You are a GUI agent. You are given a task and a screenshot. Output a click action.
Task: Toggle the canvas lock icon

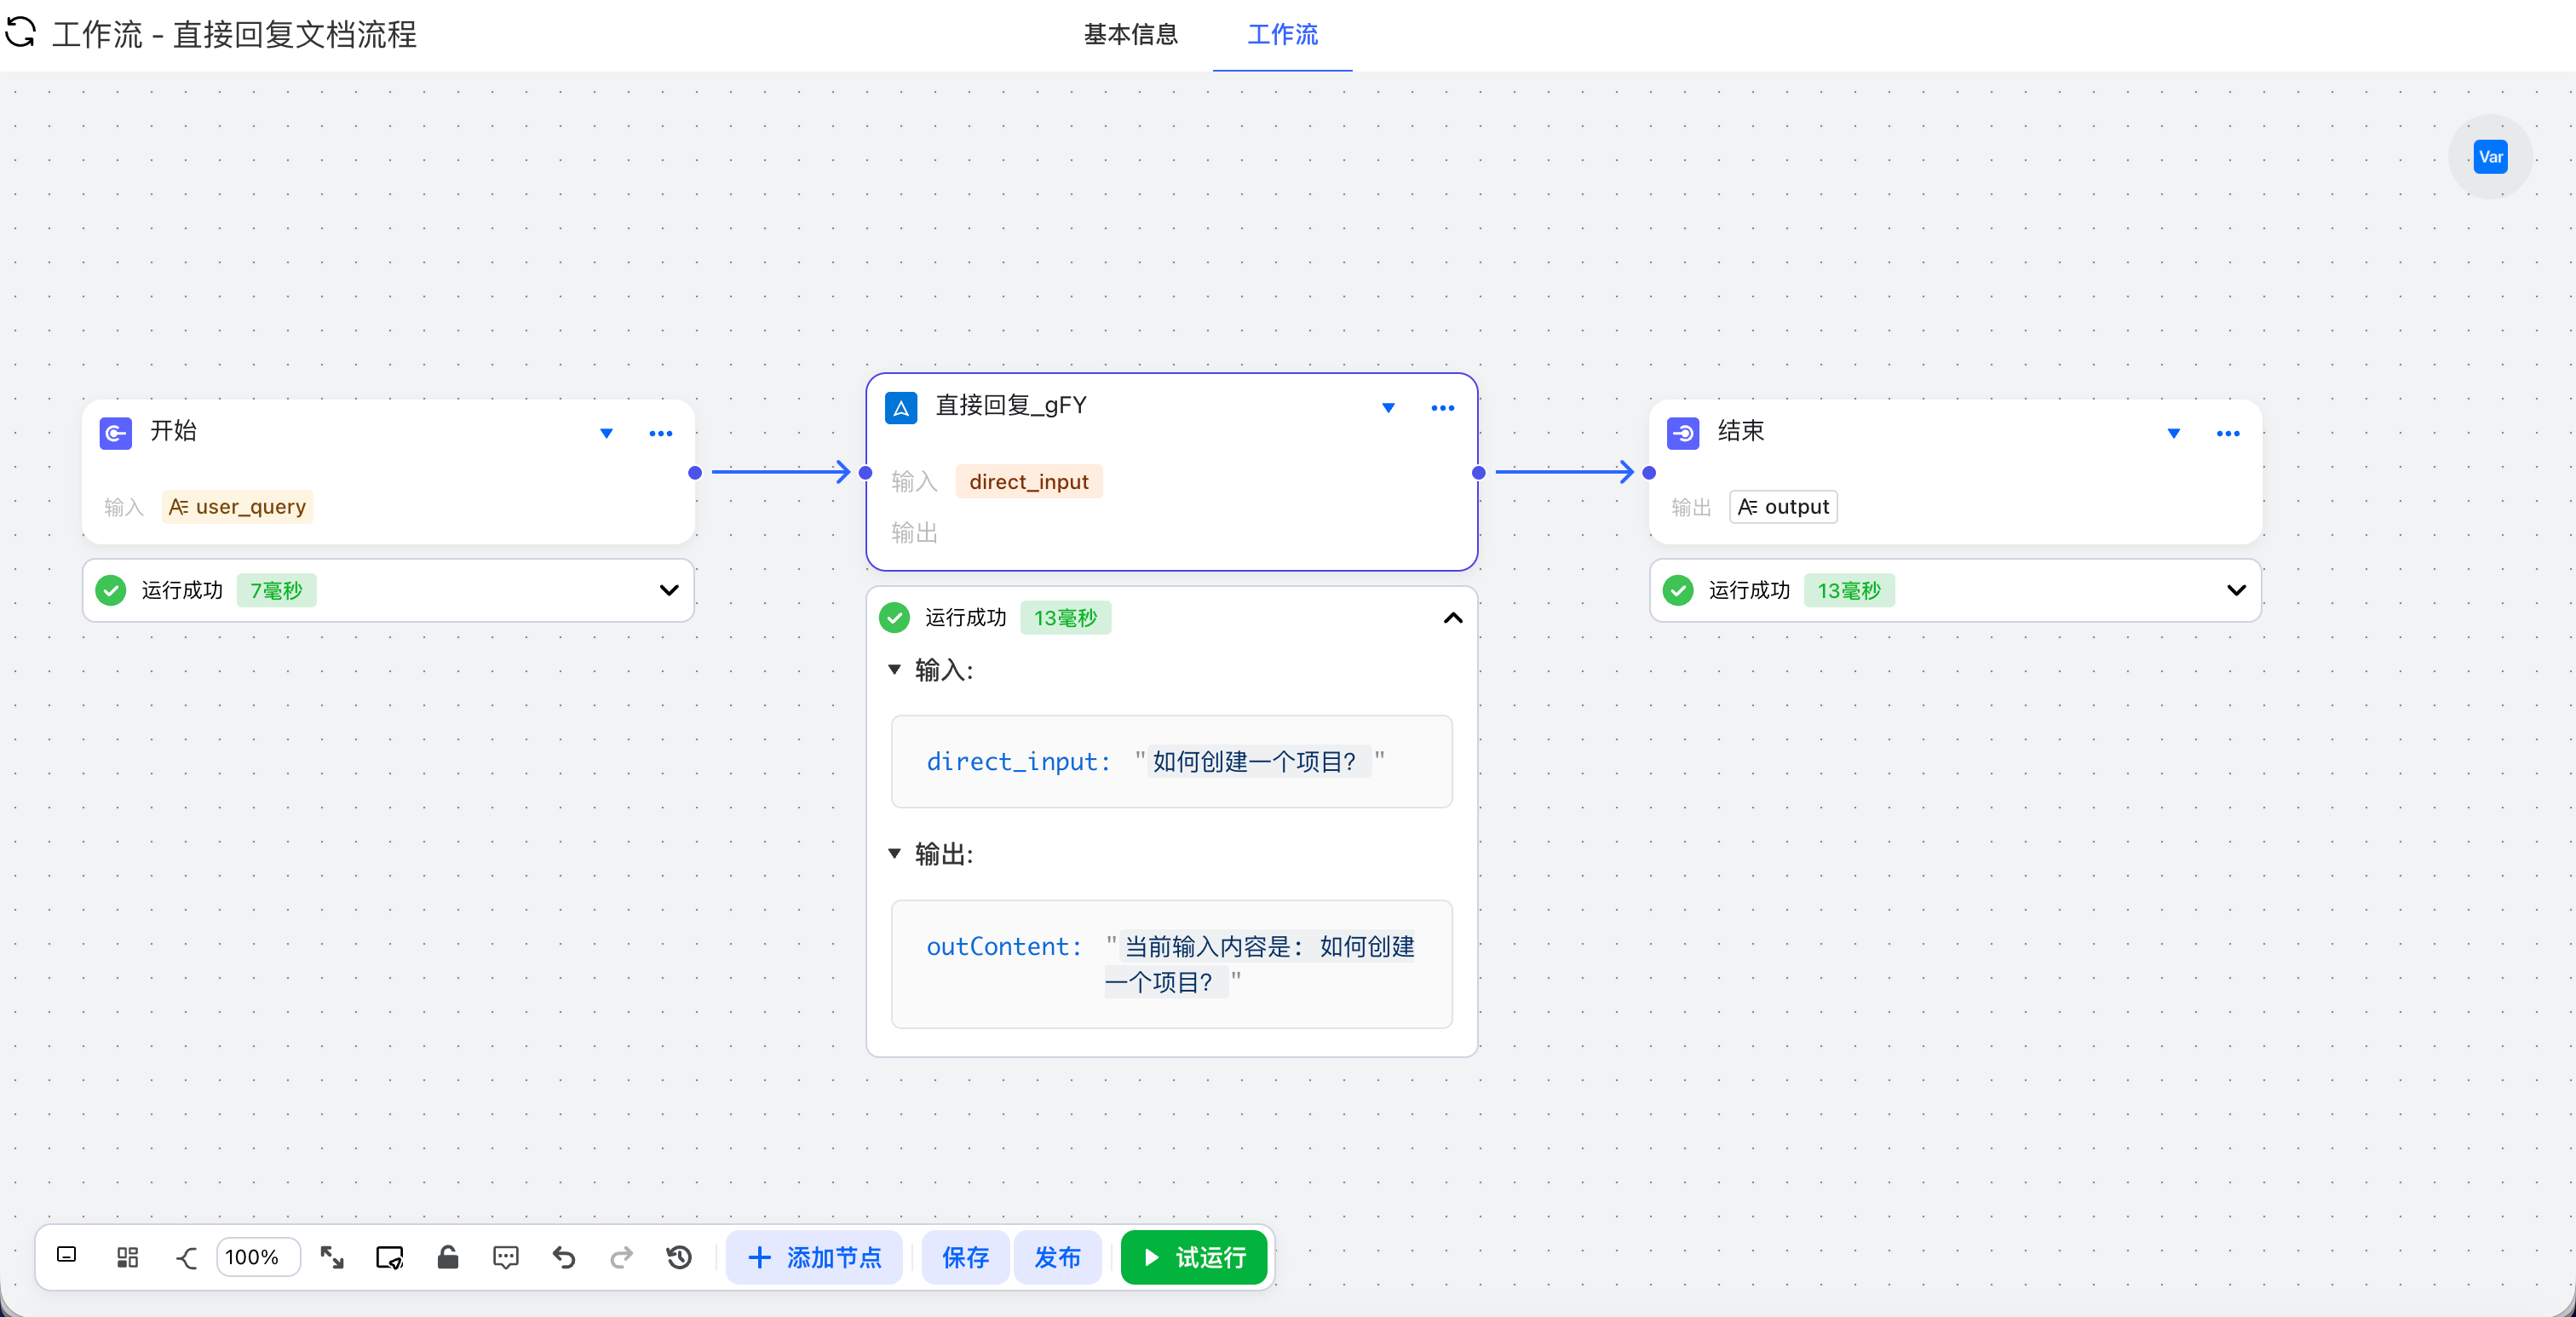(447, 1257)
